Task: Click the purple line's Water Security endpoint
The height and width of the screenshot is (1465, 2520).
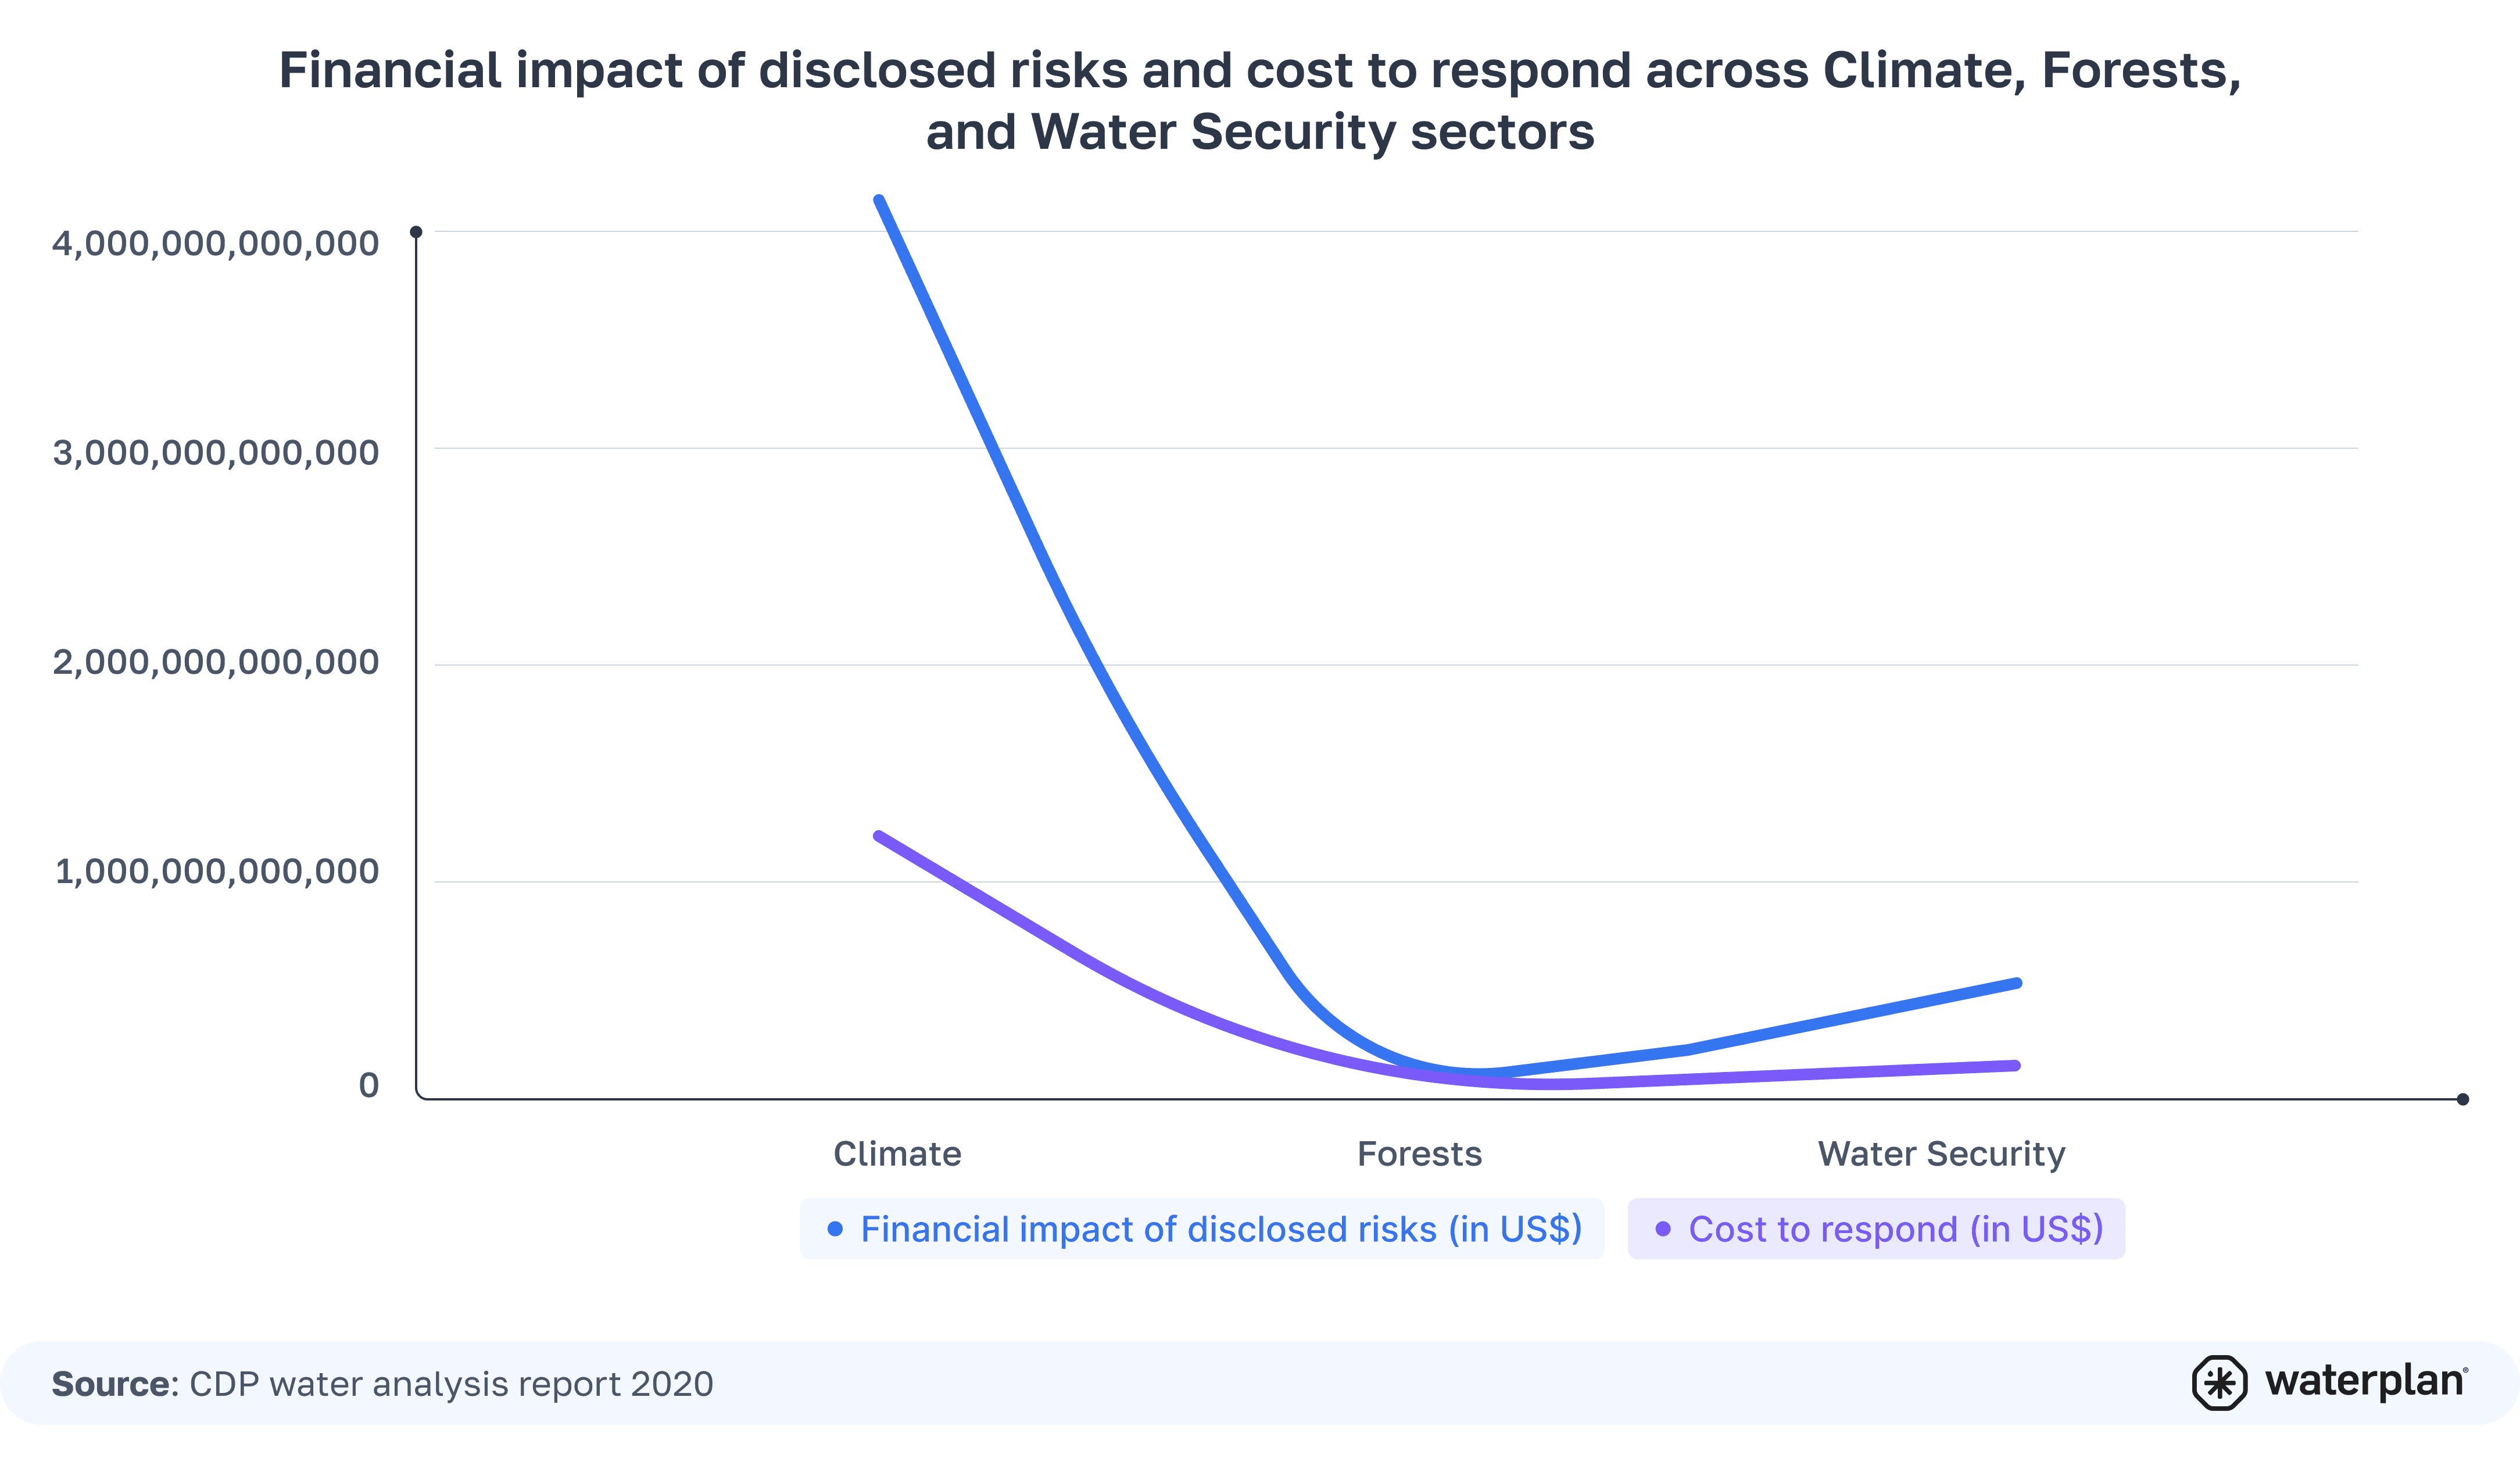Action: (x=2016, y=1065)
